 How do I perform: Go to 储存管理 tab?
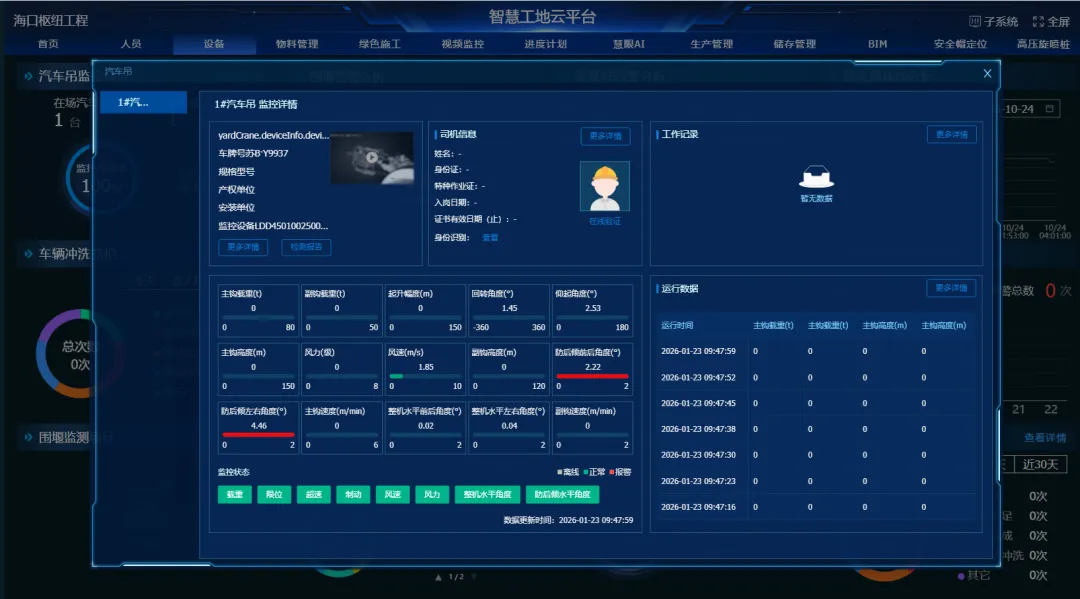click(x=794, y=43)
